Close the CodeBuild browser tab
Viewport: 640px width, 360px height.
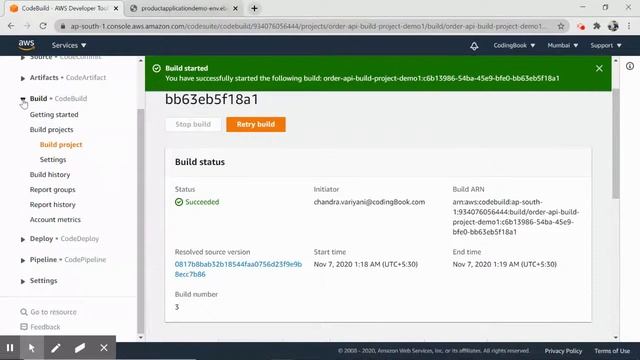(116, 8)
